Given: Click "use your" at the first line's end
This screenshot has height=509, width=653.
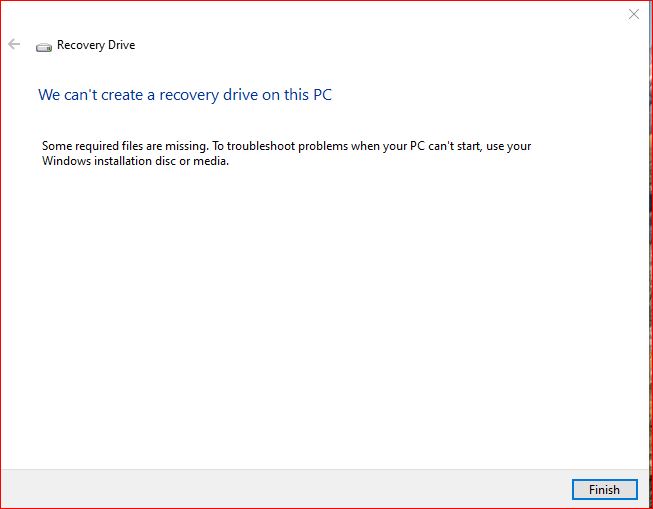Looking at the screenshot, I should point(506,146).
